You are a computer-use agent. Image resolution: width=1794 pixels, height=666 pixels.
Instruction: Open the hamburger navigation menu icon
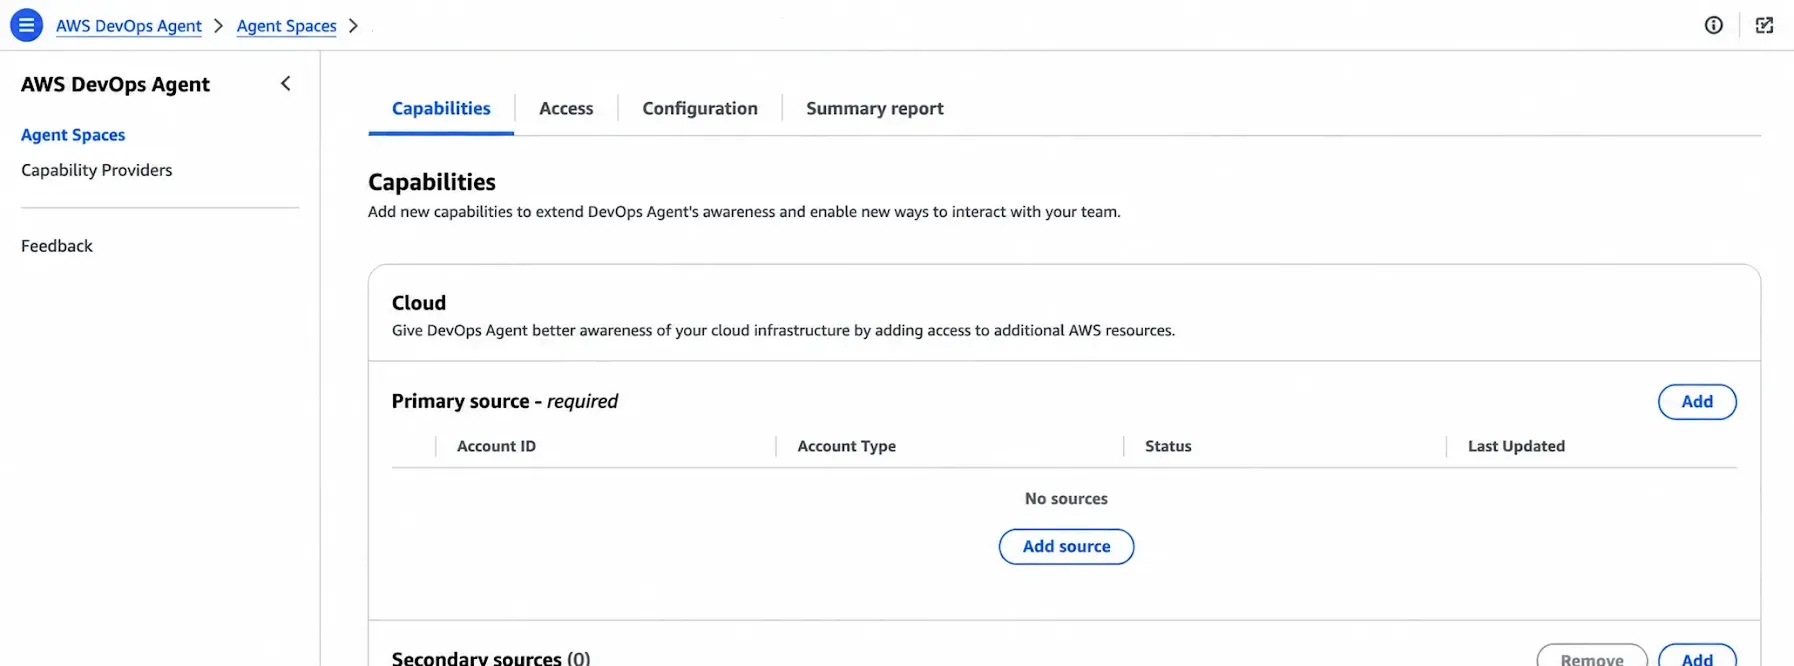coord(27,25)
